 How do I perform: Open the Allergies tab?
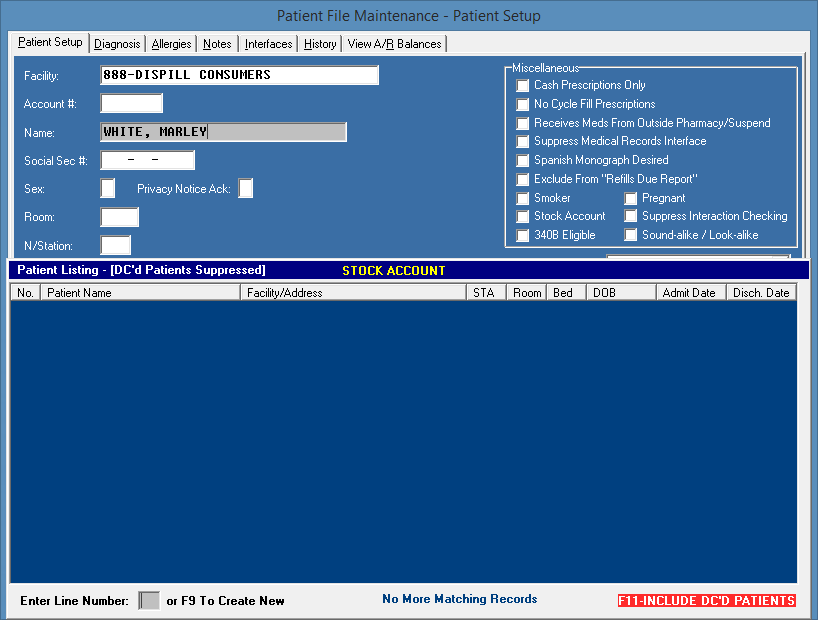coord(171,43)
